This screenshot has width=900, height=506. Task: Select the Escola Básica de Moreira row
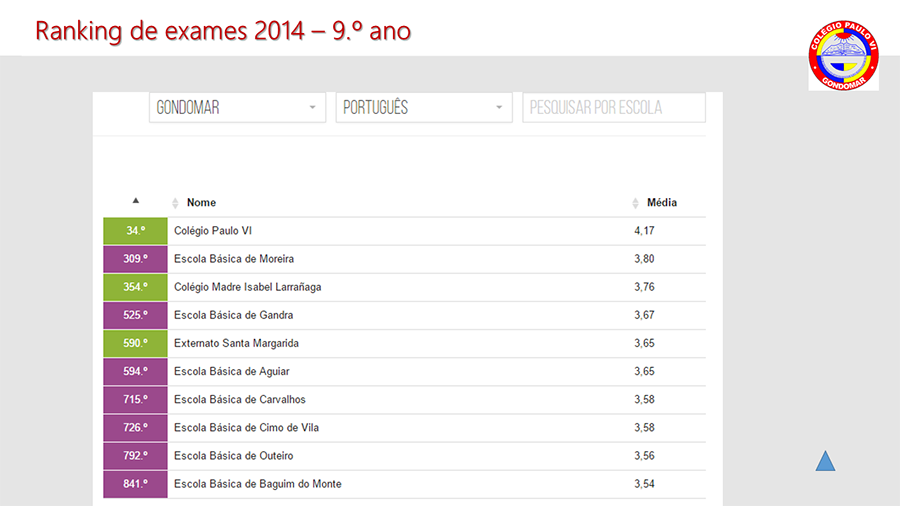point(405,259)
